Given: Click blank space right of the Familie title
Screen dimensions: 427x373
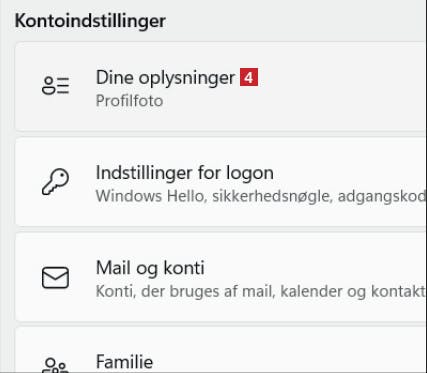Looking at the screenshot, I should tap(288, 362).
